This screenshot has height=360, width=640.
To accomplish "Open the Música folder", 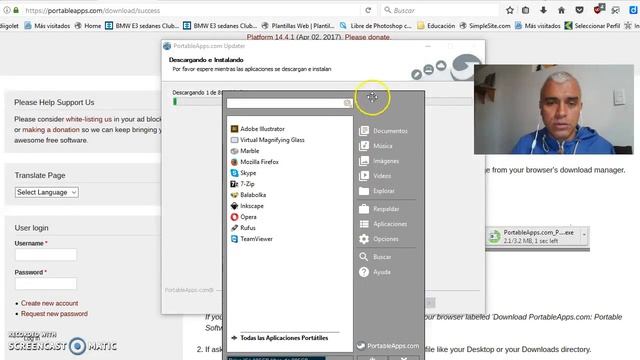I will tap(376, 146).
